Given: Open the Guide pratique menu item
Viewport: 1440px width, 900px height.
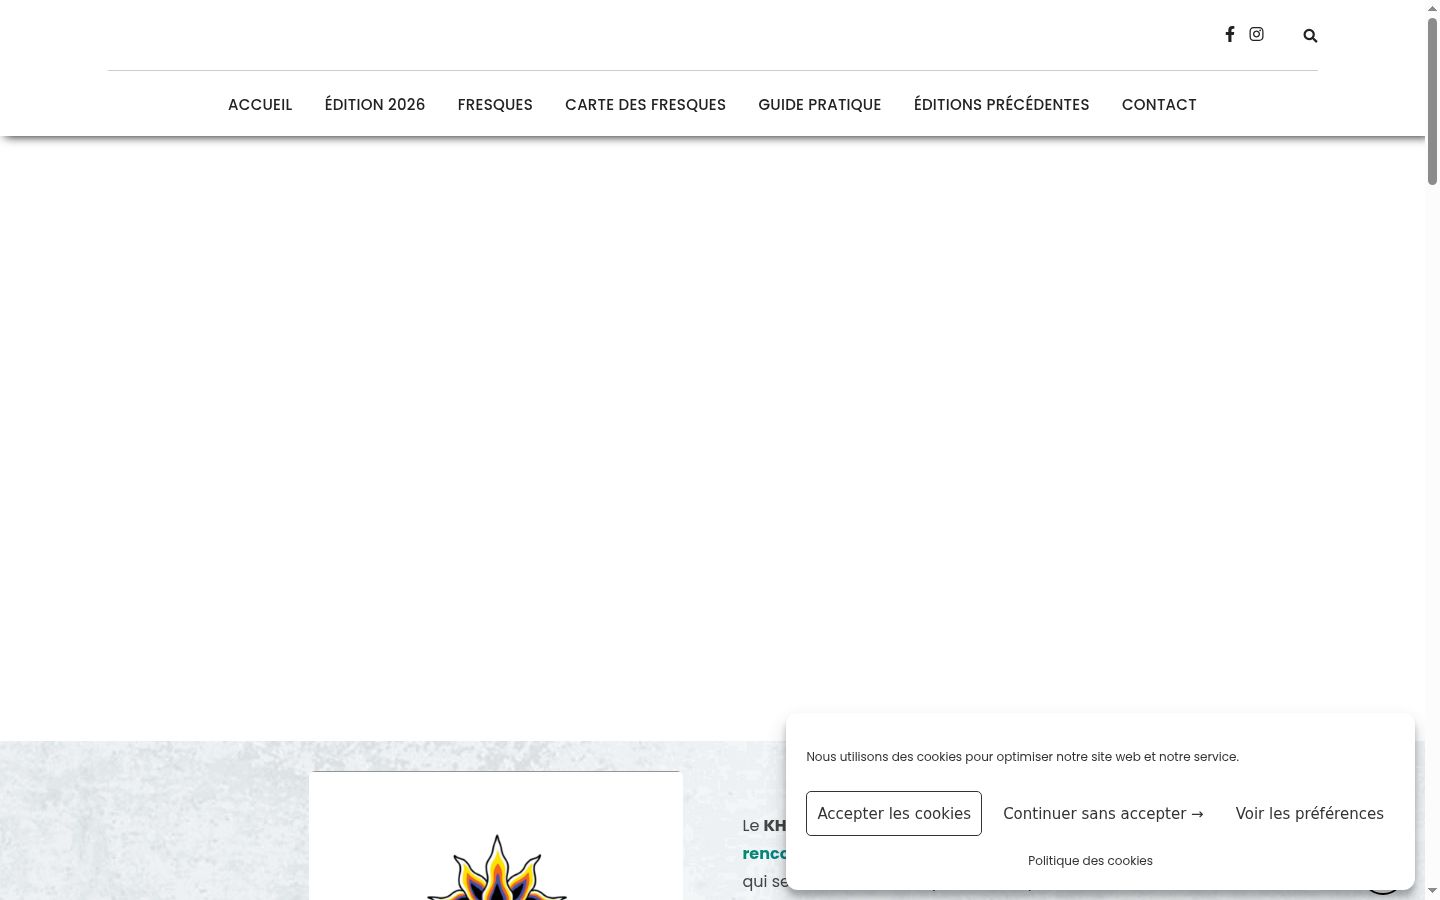Looking at the screenshot, I should (820, 105).
